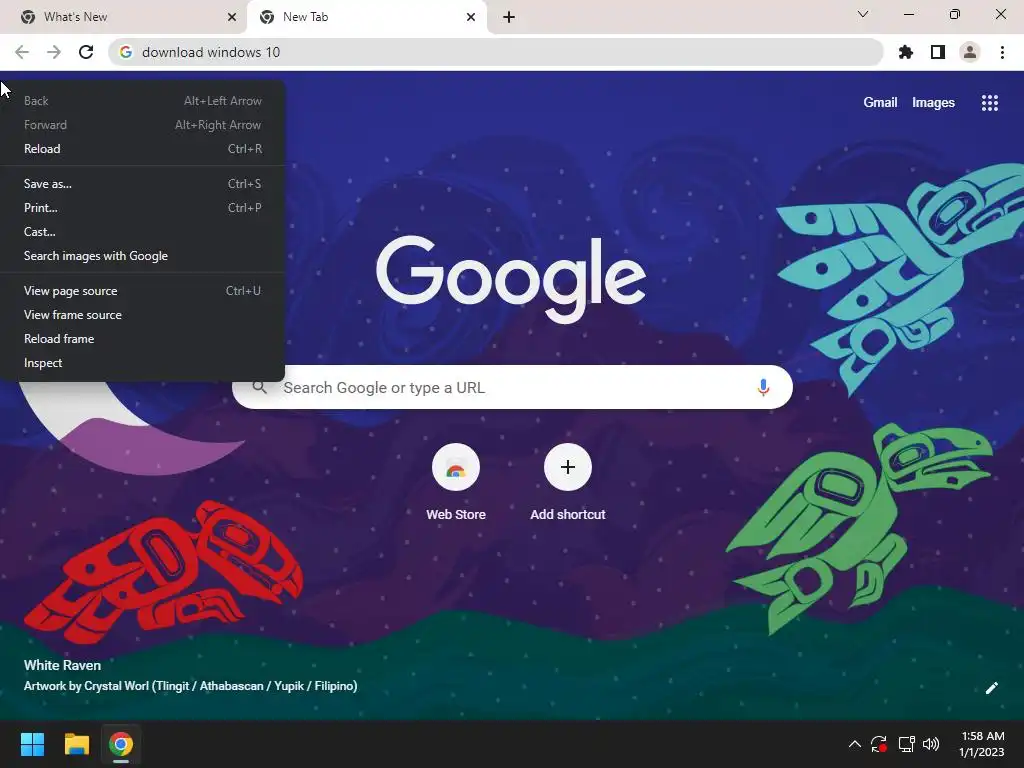The image size is (1024, 768).
Task: Close the New Tab tab
Action: tap(471, 17)
